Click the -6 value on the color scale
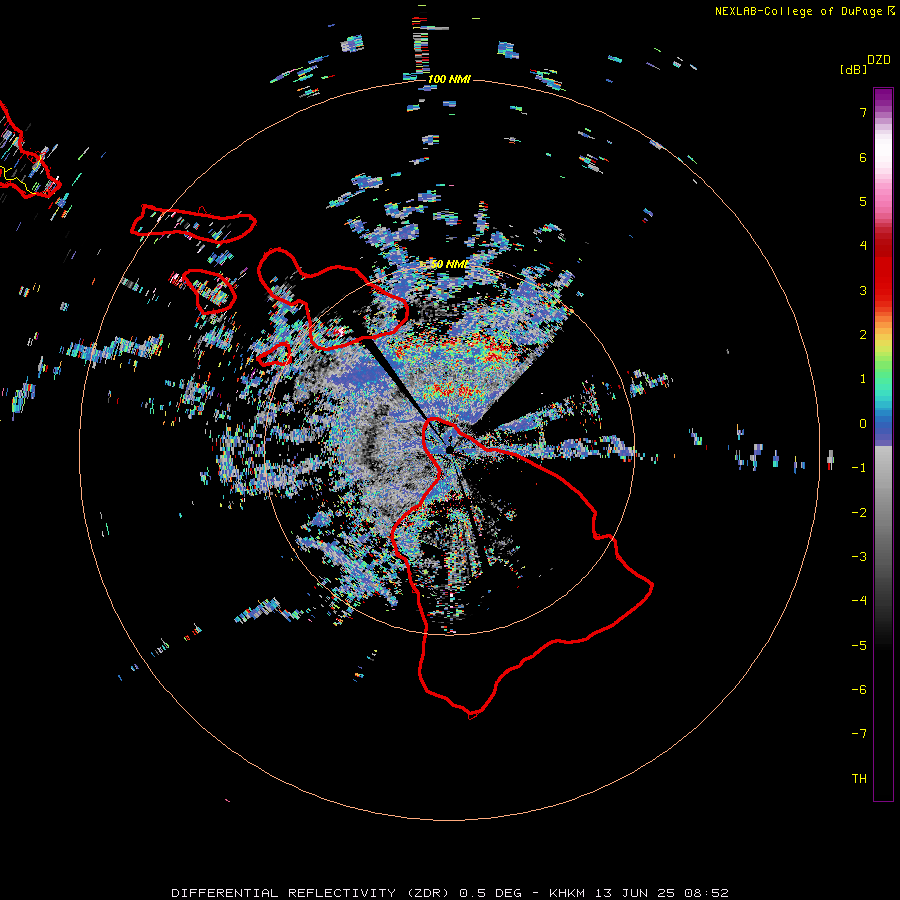The width and height of the screenshot is (900, 900). click(x=859, y=690)
